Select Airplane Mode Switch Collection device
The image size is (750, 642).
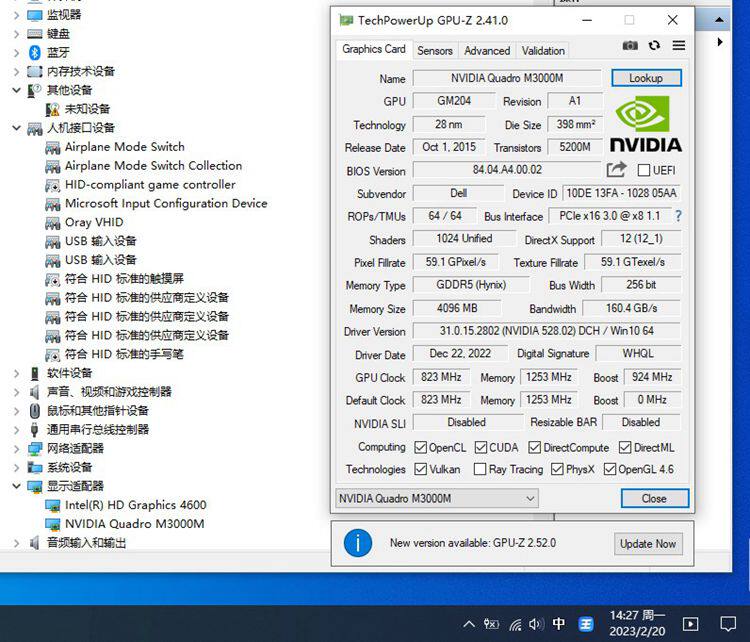pos(154,166)
